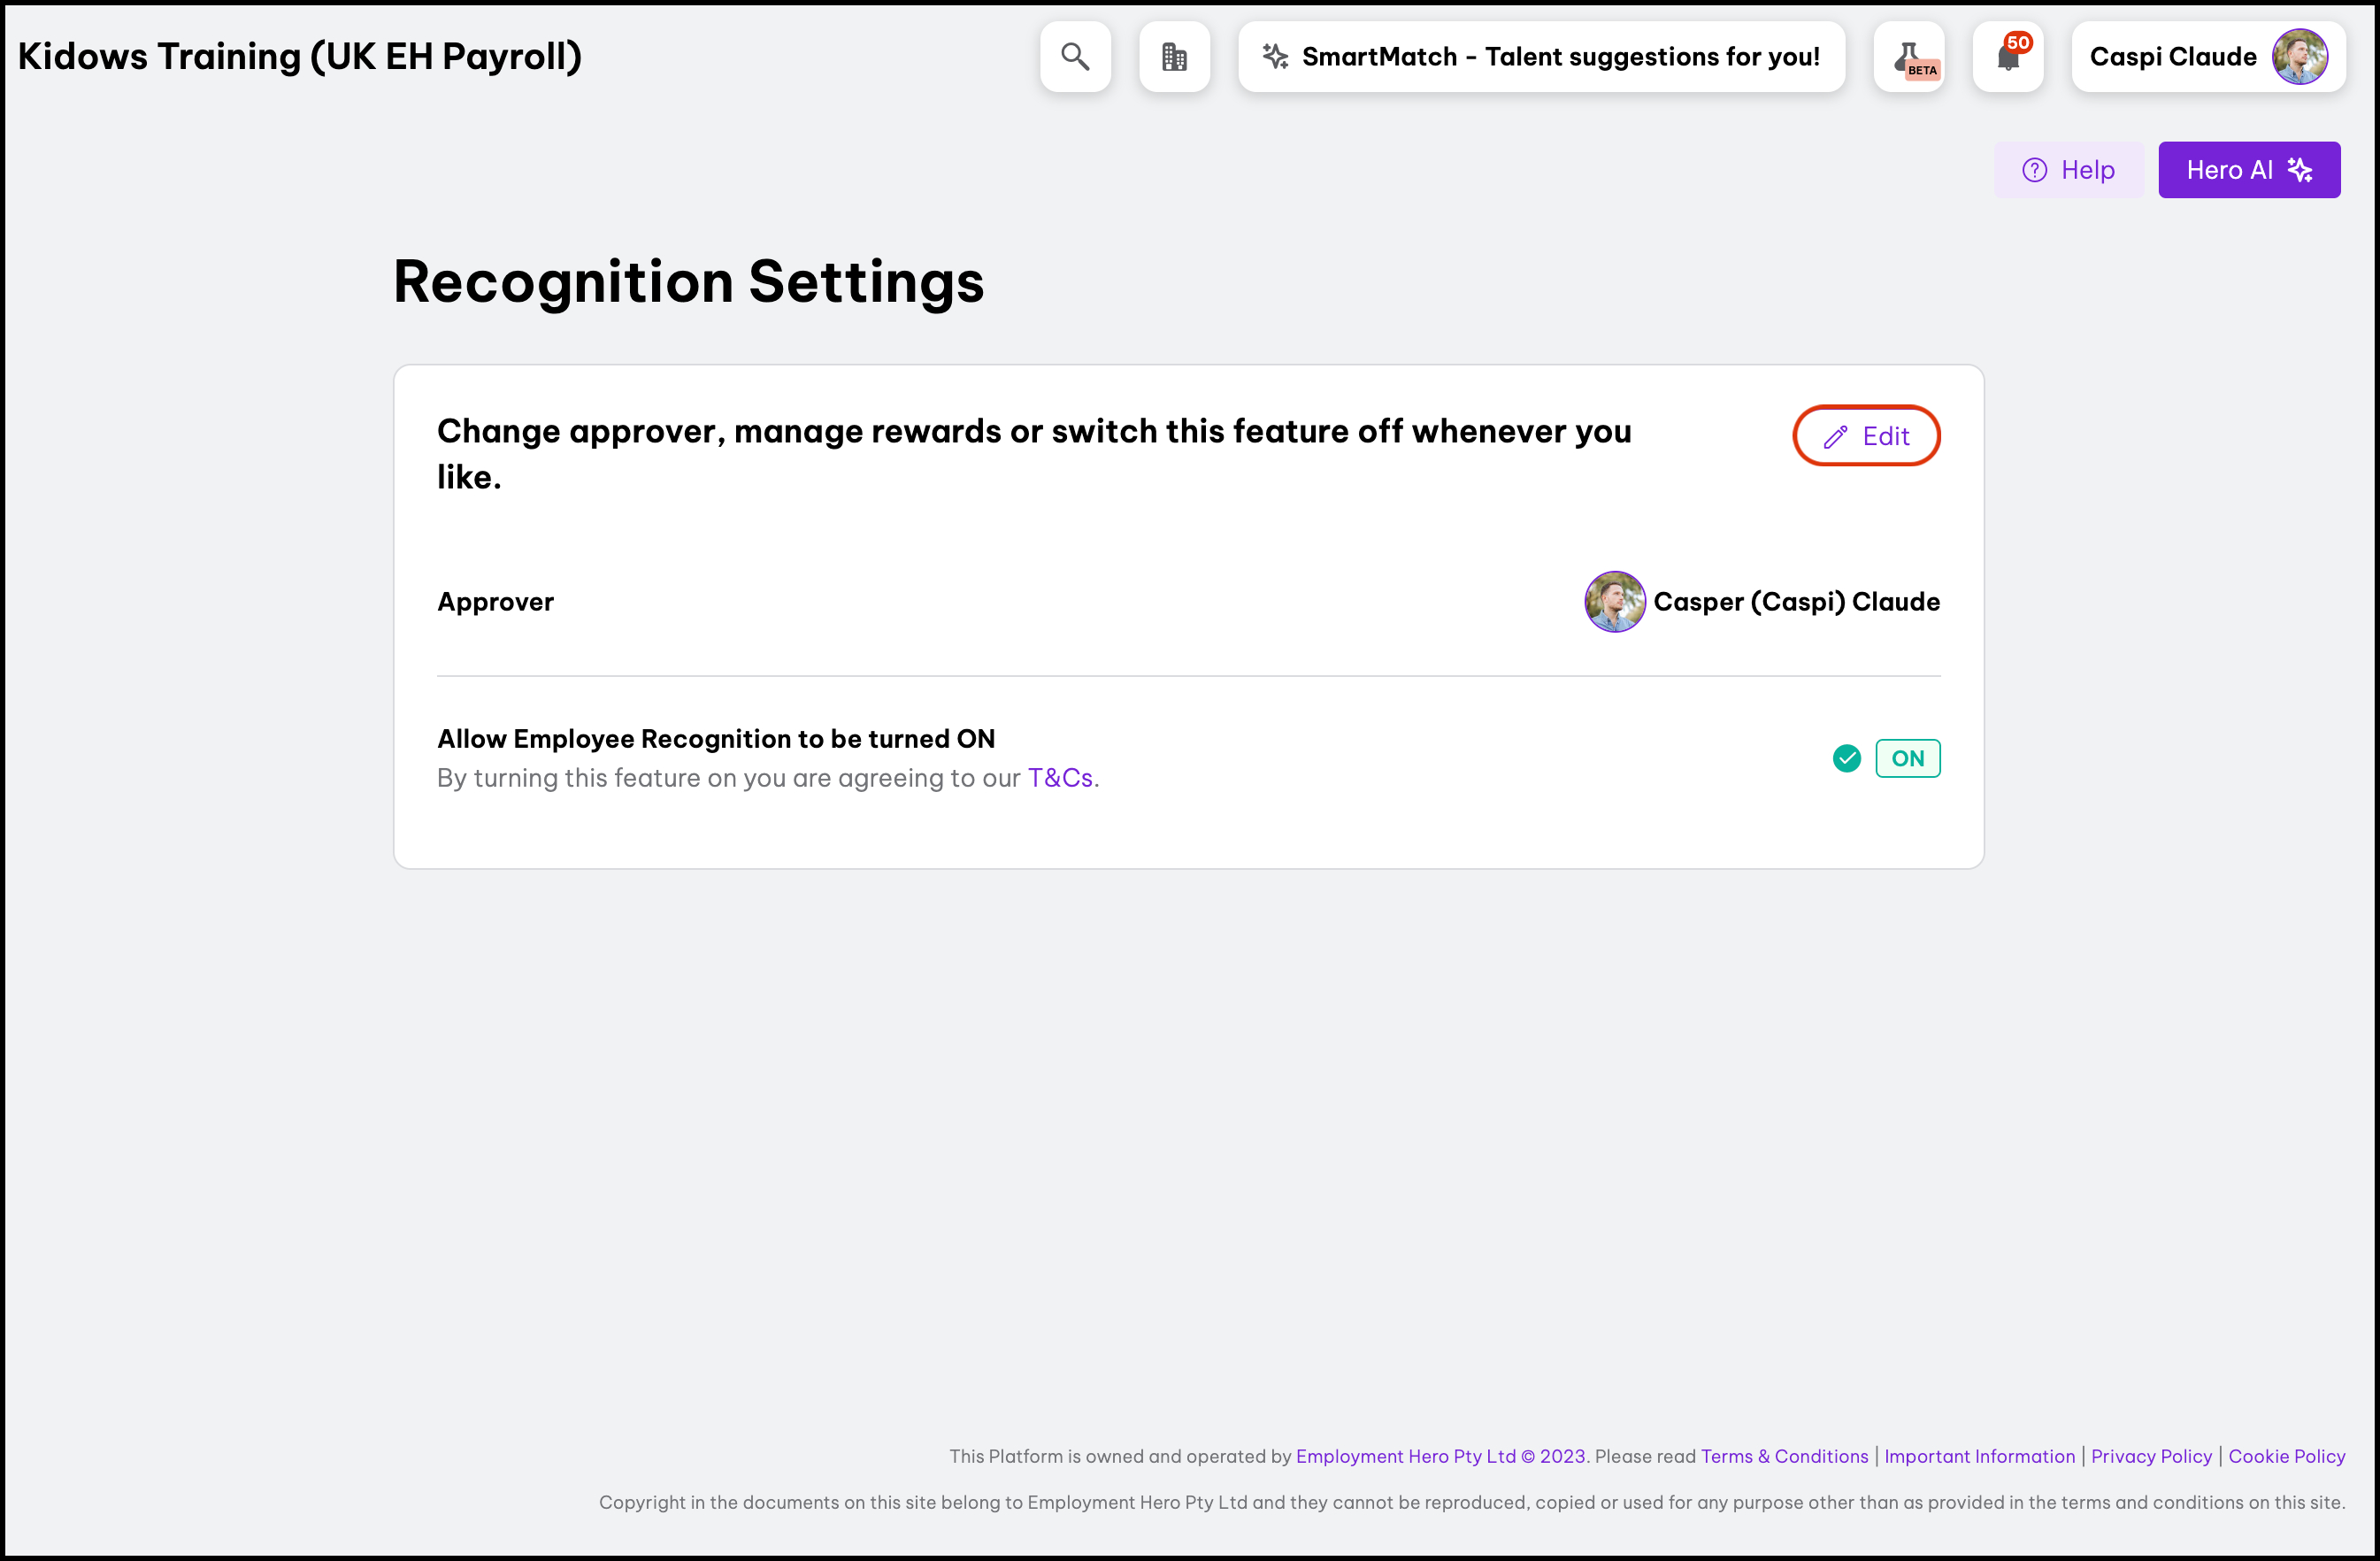The image size is (2380, 1561).
Task: Open the search magnifier icon
Action: point(1075,57)
